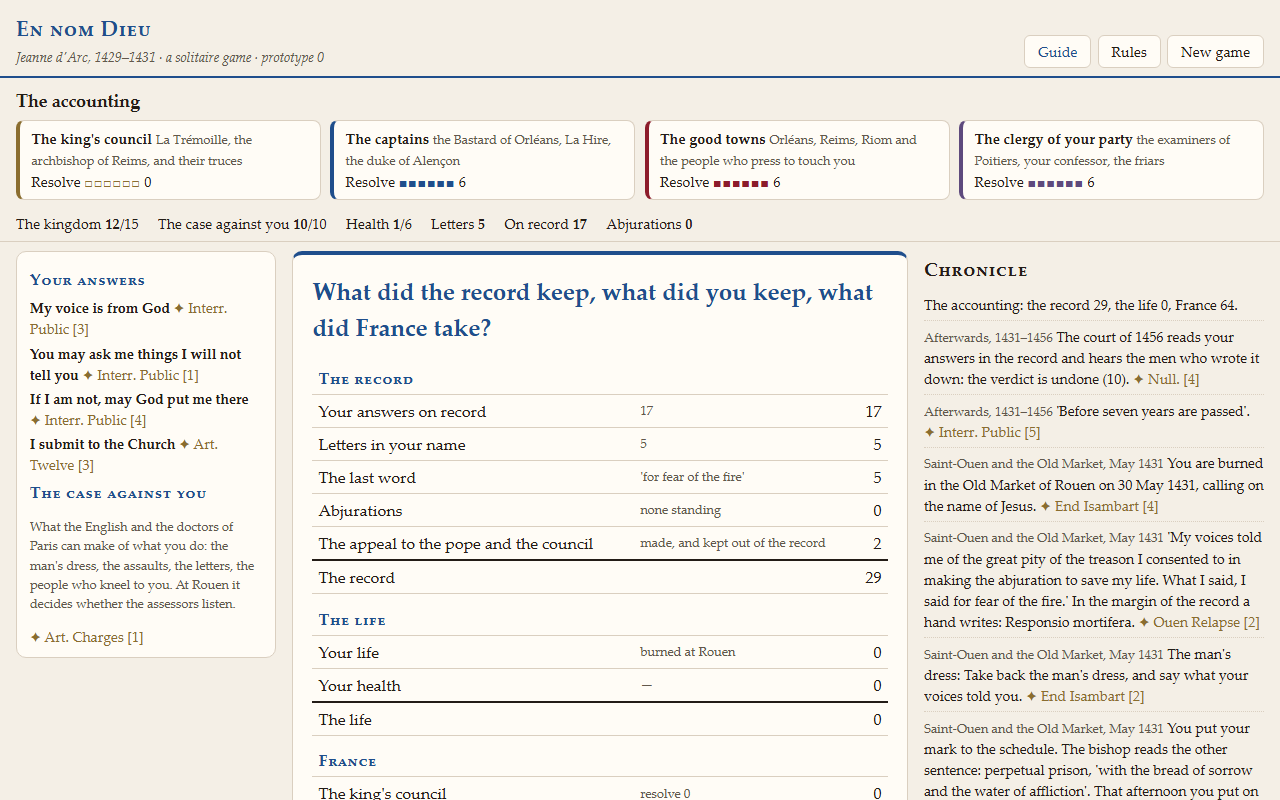Image resolution: width=1280 pixels, height=800 pixels.
Task: Select the clergy of your party card
Action: (x=1111, y=160)
